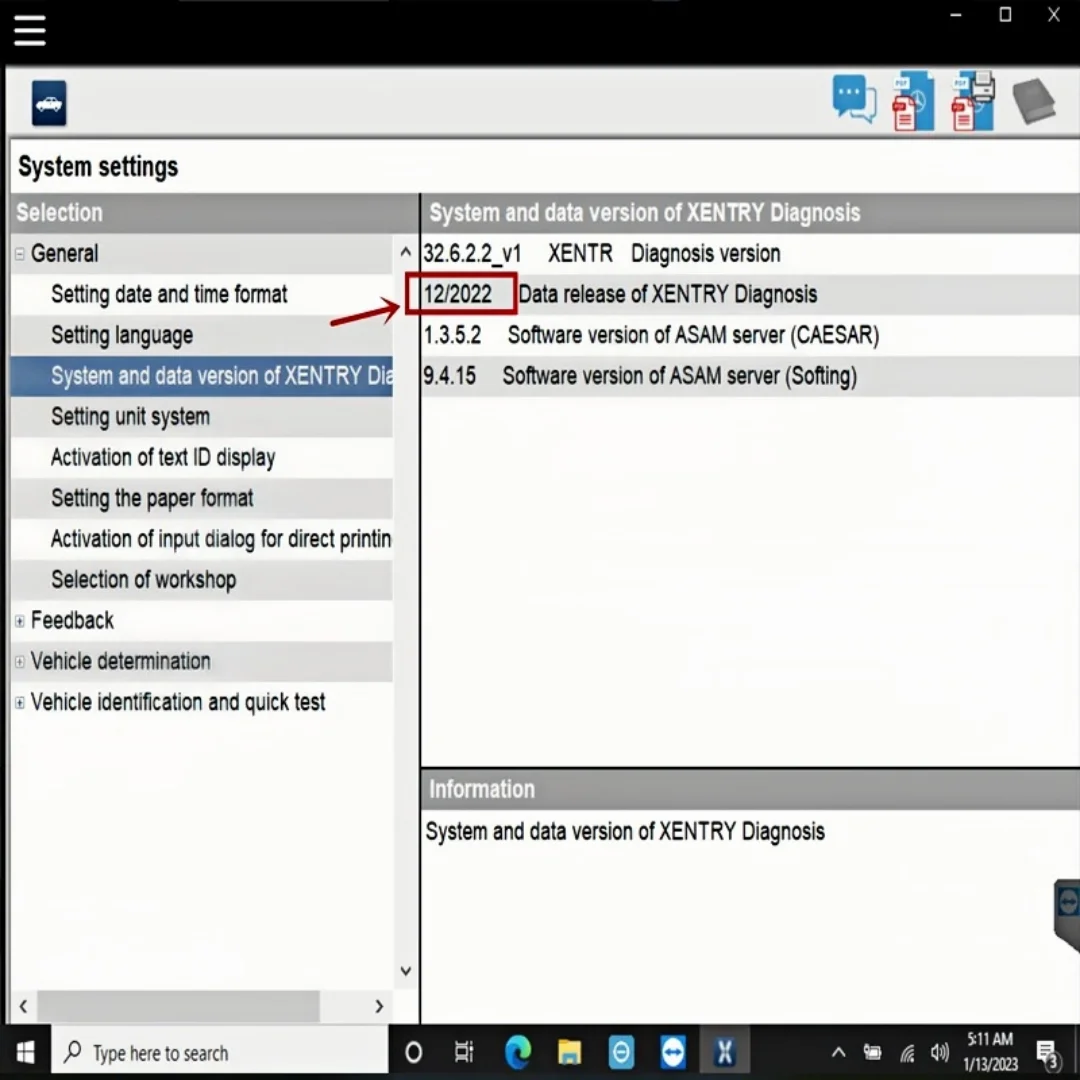Click the car diagnosis icon top-left
This screenshot has height=1080, width=1080.
tap(48, 102)
